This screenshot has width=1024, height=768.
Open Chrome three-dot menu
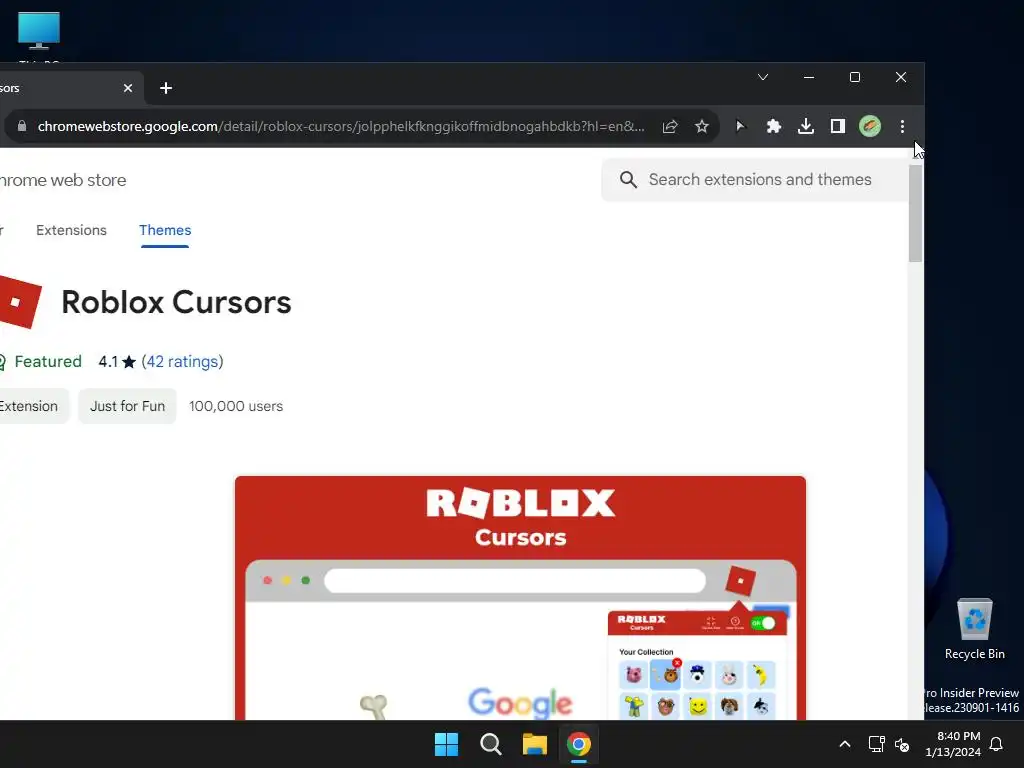click(902, 126)
